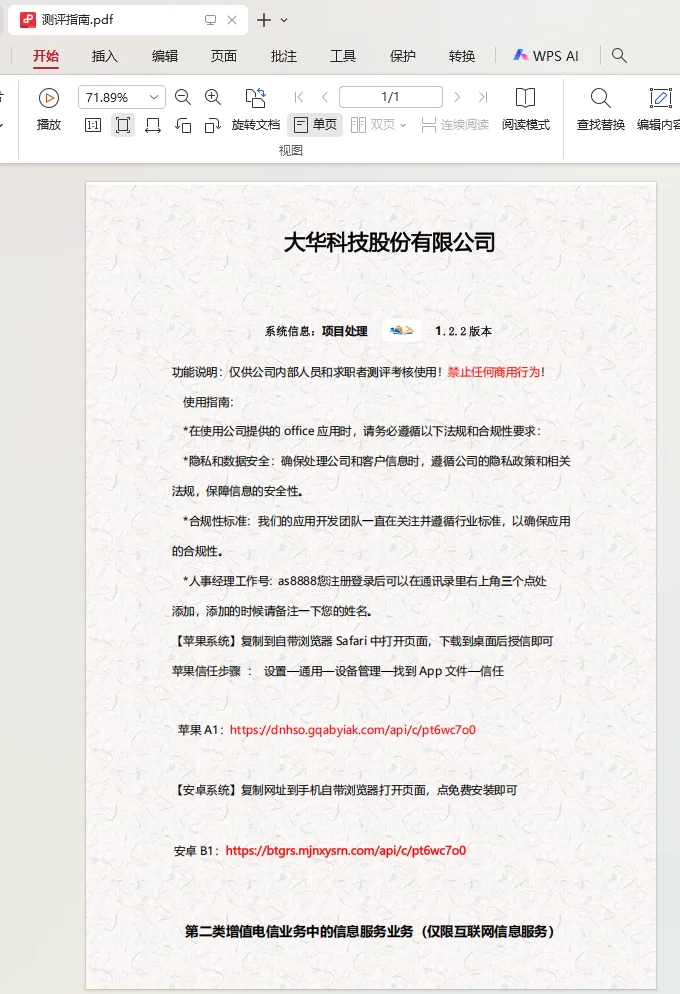The height and width of the screenshot is (994, 680).
Task: Click the 视图 group label
Action: tap(290, 150)
